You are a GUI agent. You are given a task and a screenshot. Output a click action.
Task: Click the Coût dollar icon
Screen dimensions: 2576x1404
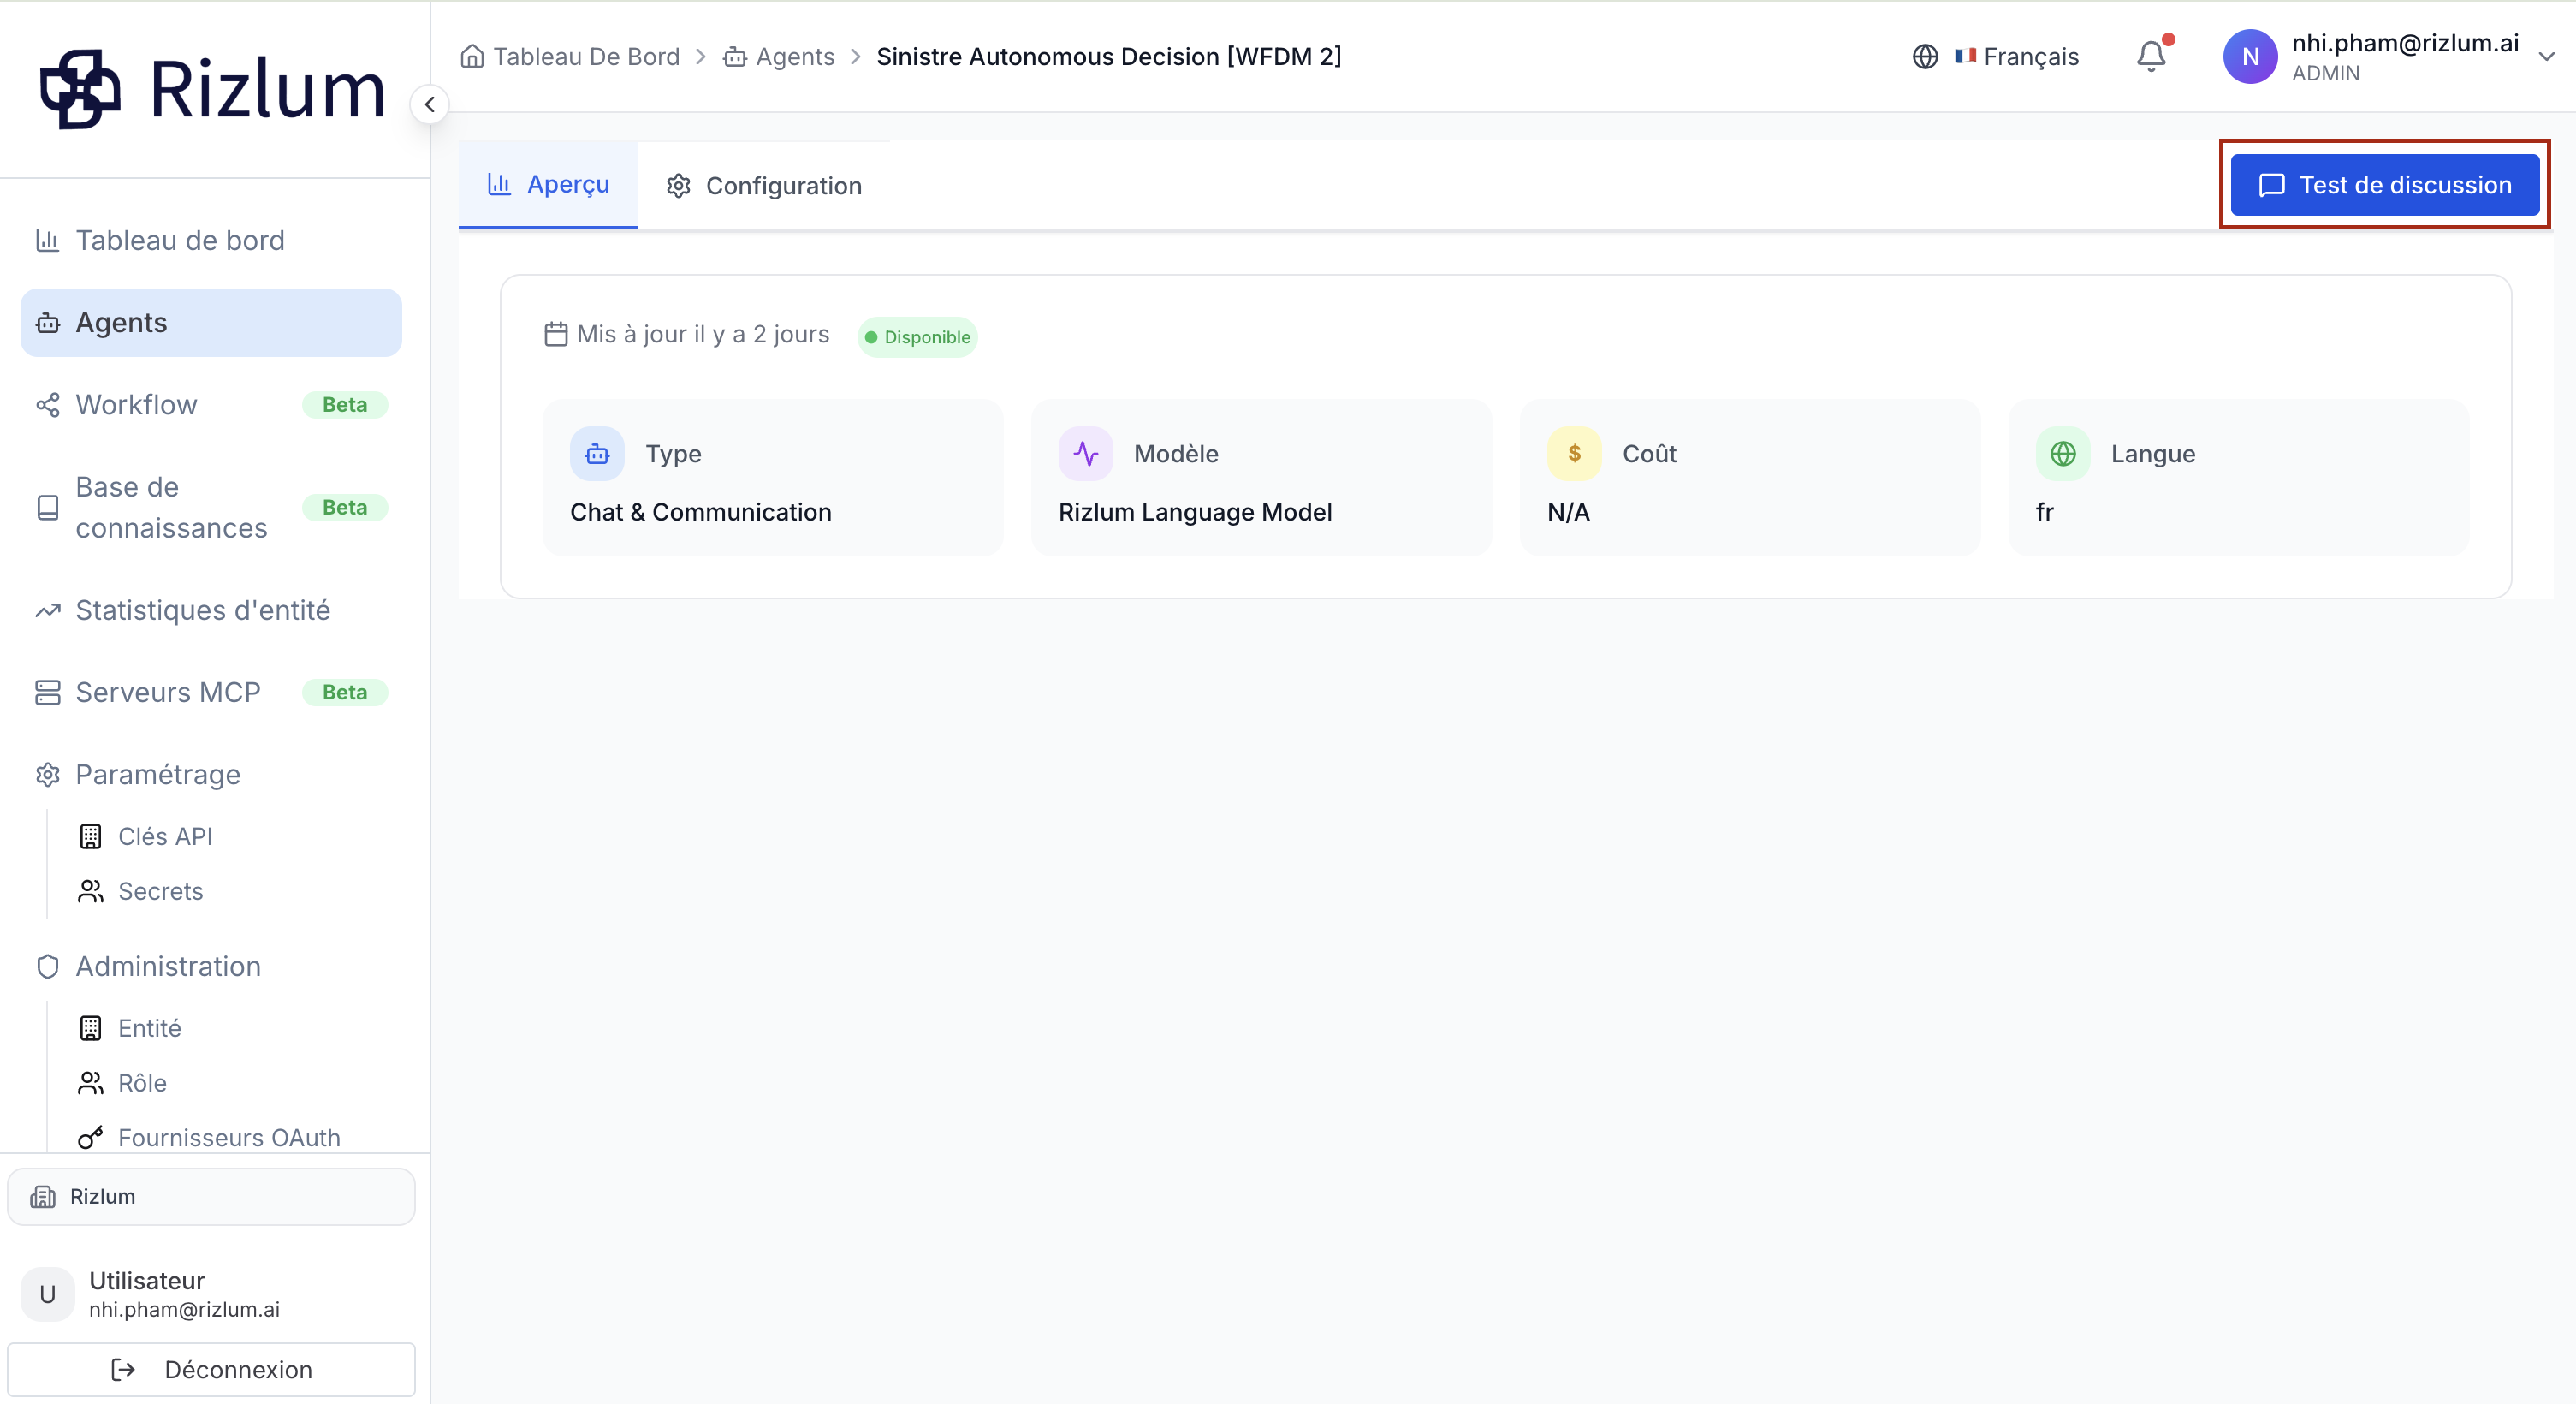click(x=1575, y=454)
